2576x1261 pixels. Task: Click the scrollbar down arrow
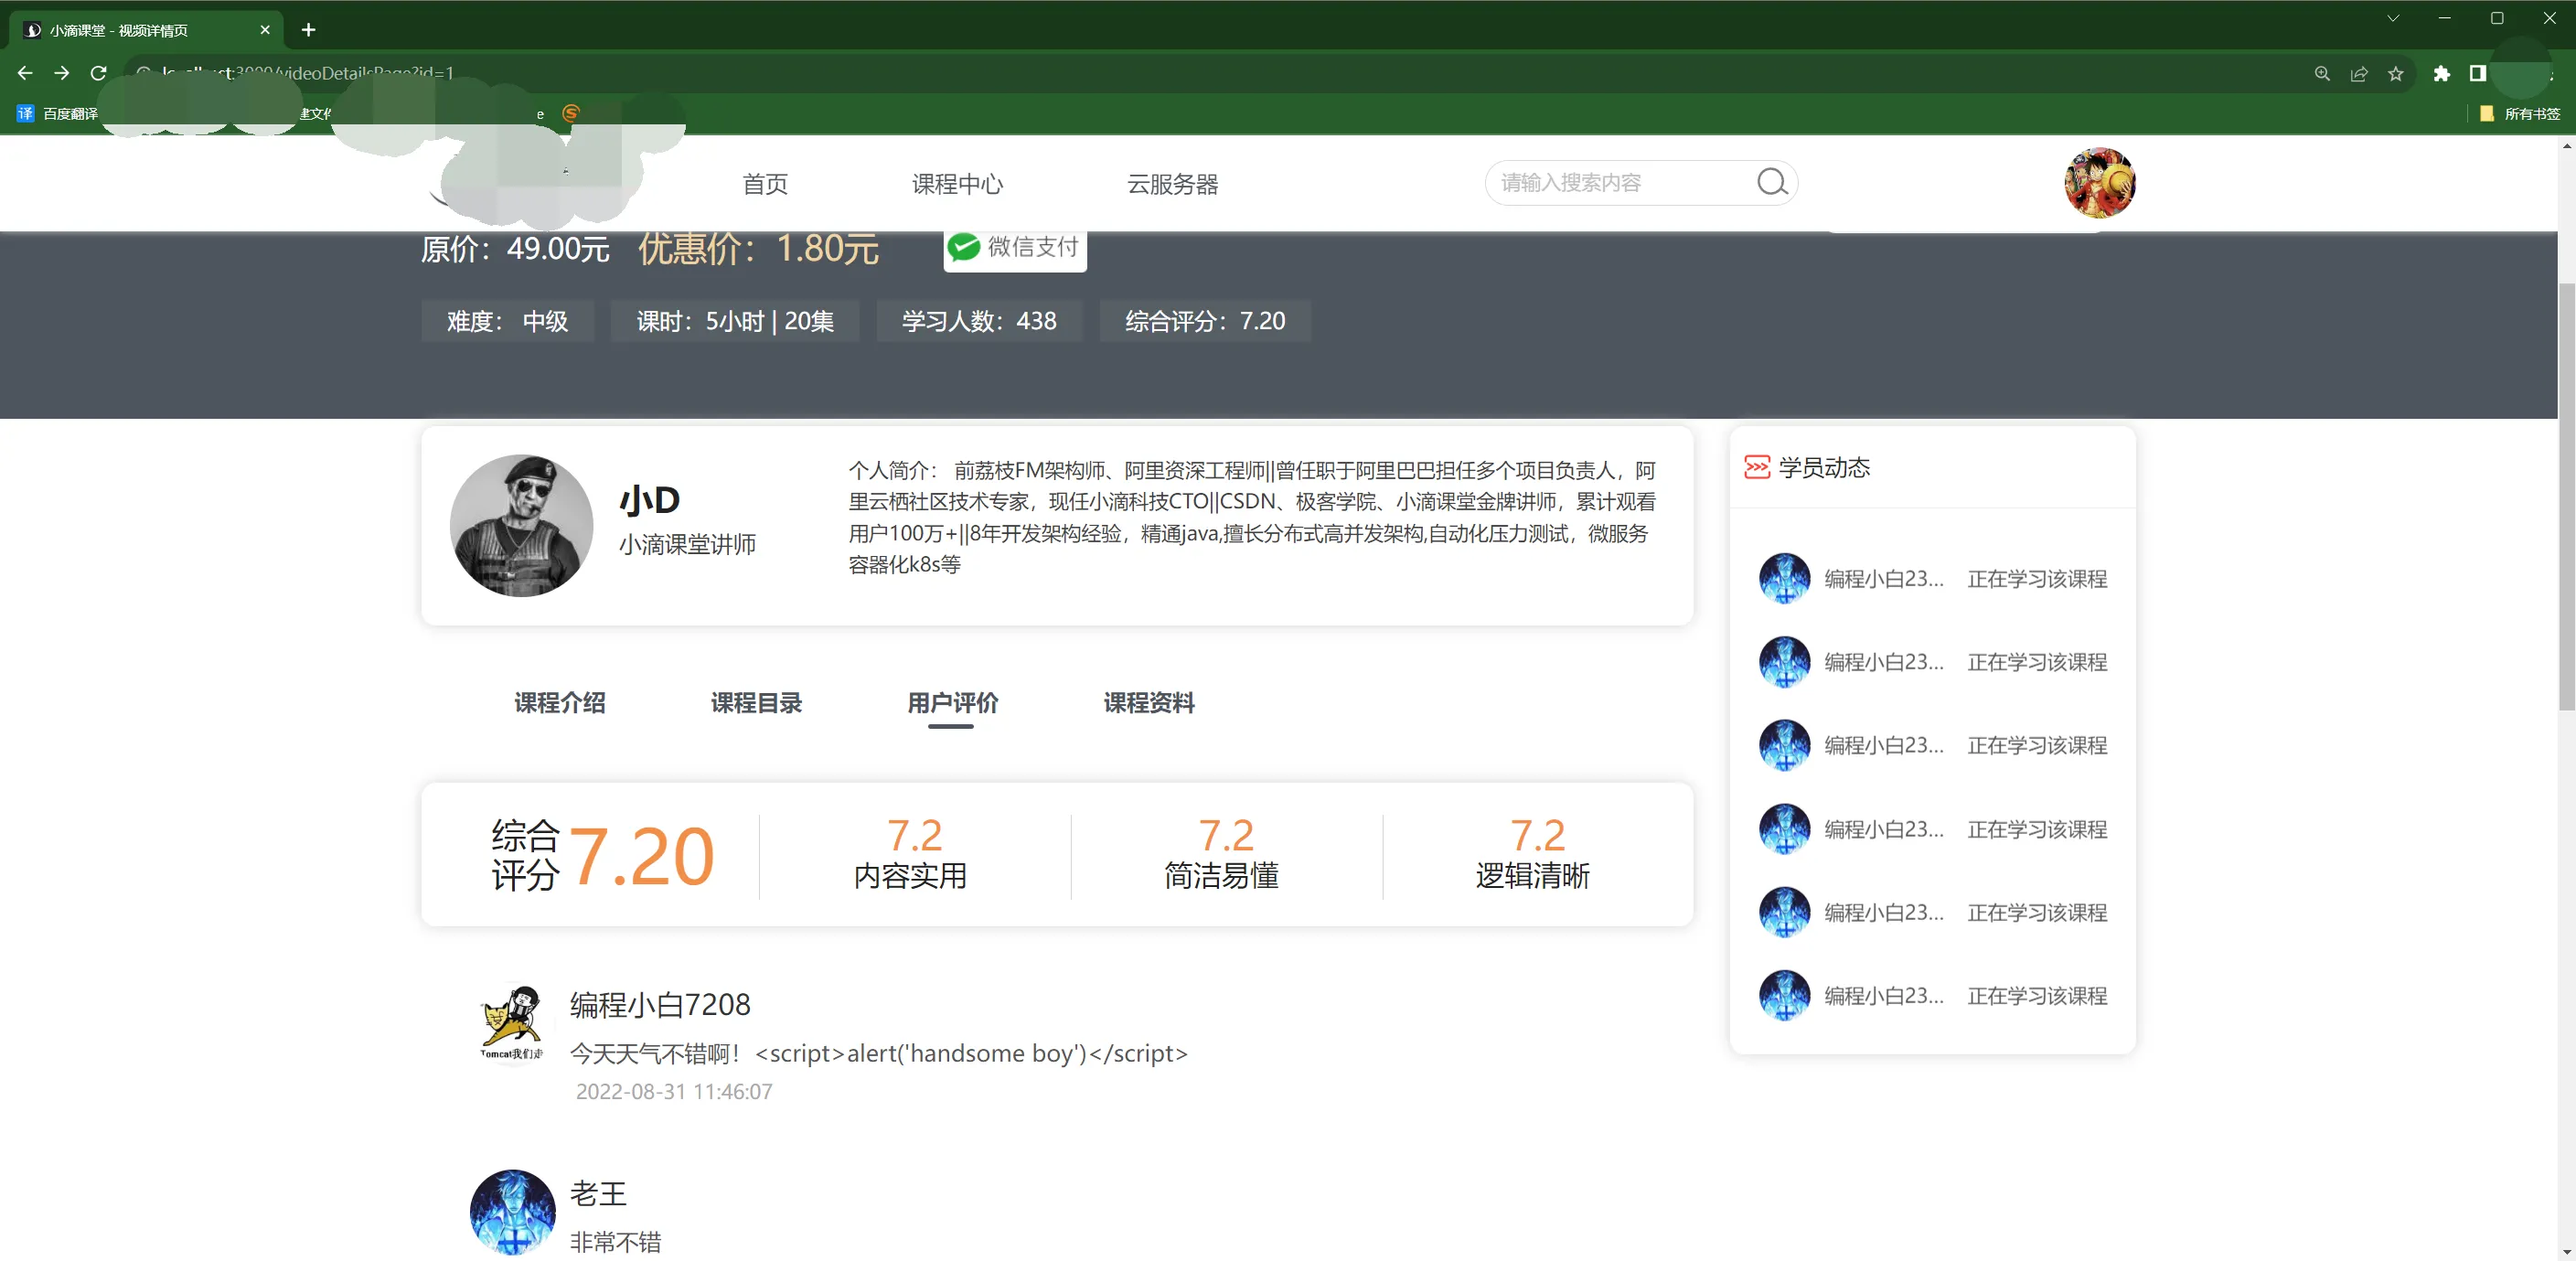pyautogui.click(x=2566, y=1251)
